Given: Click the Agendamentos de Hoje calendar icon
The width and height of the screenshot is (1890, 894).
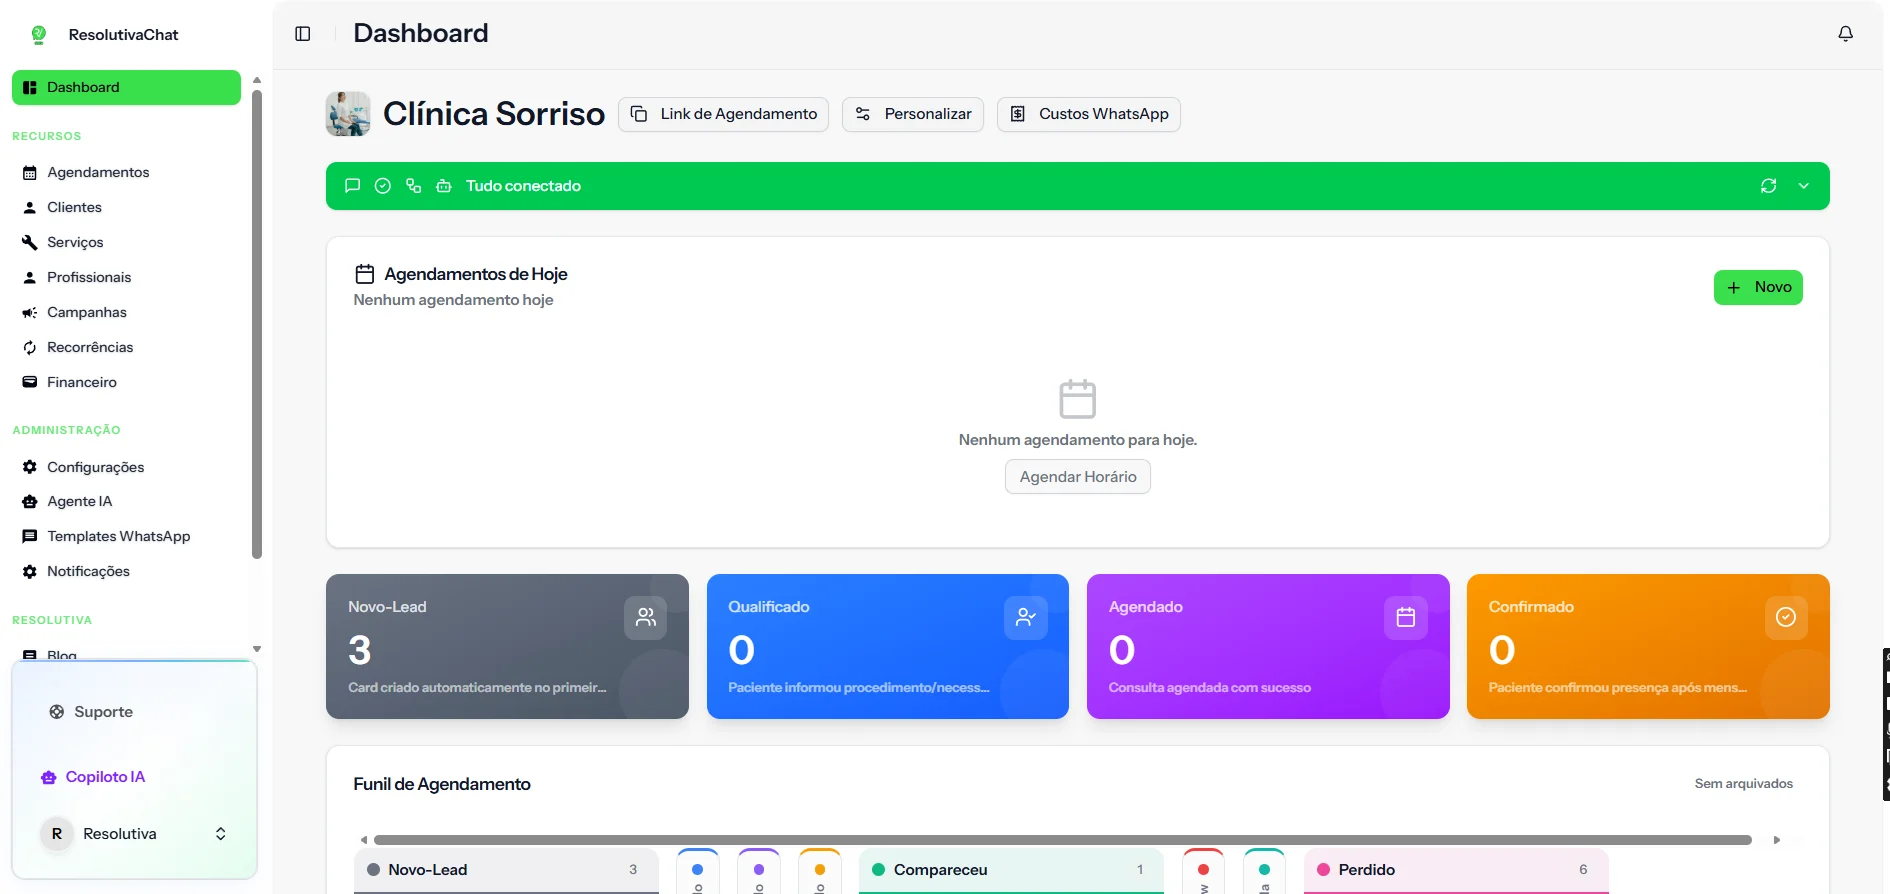Looking at the screenshot, I should [365, 274].
